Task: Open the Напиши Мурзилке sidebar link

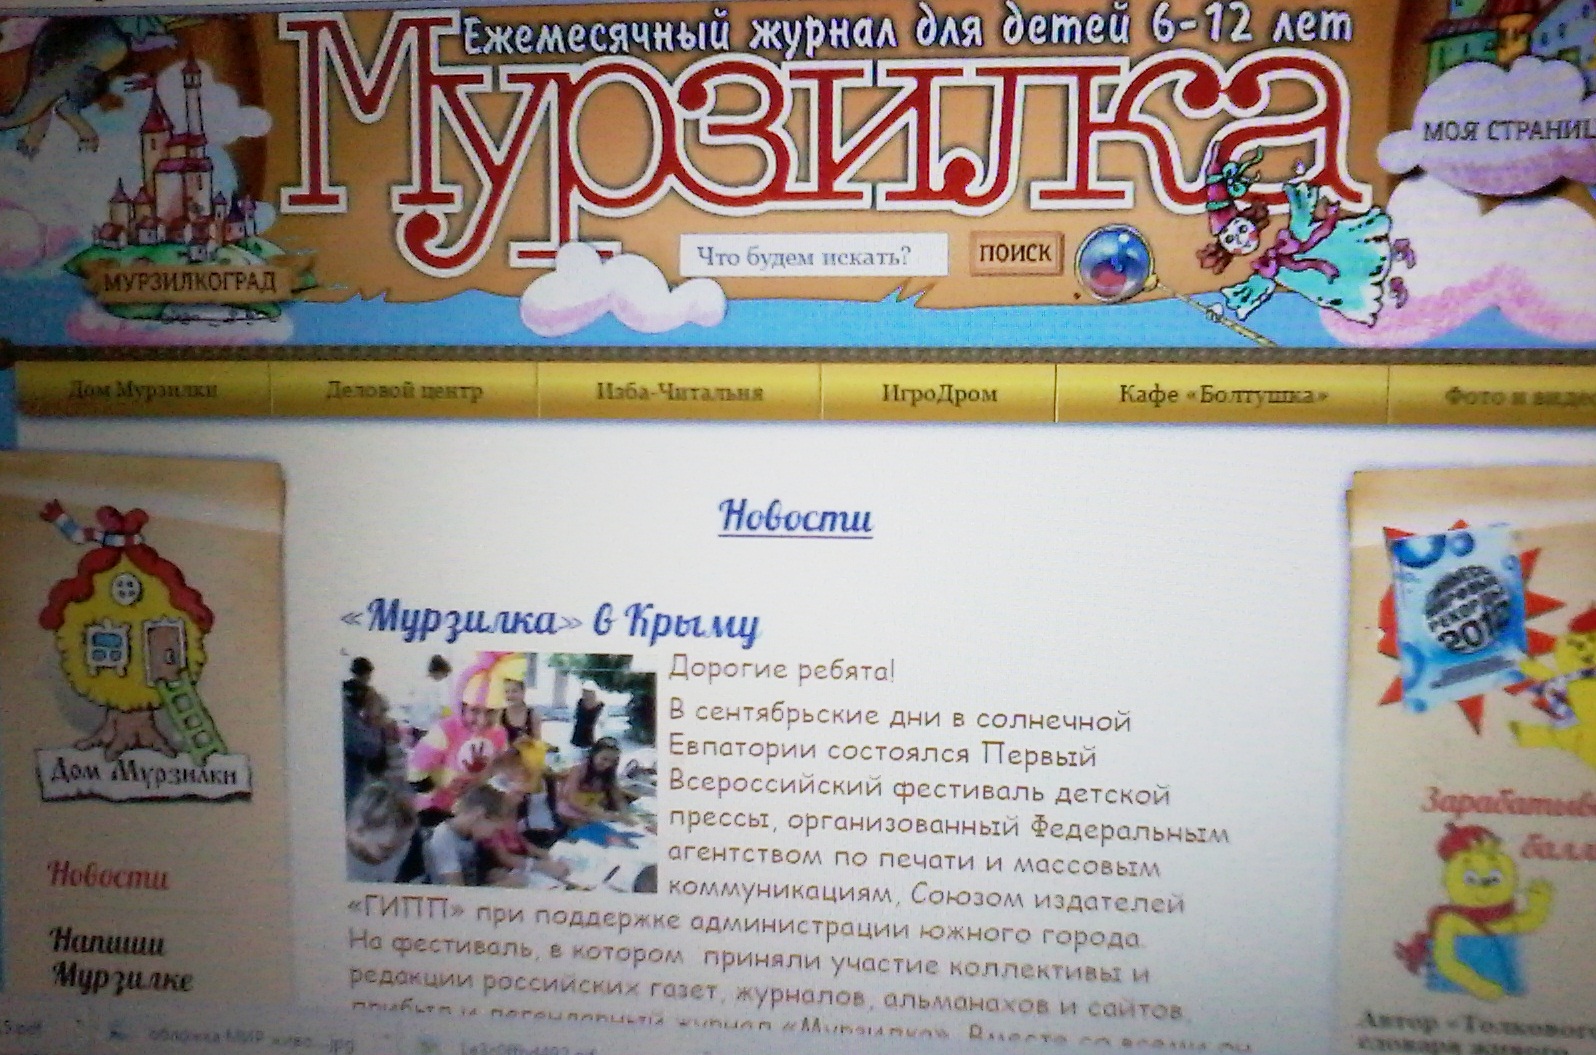Action: 120,960
